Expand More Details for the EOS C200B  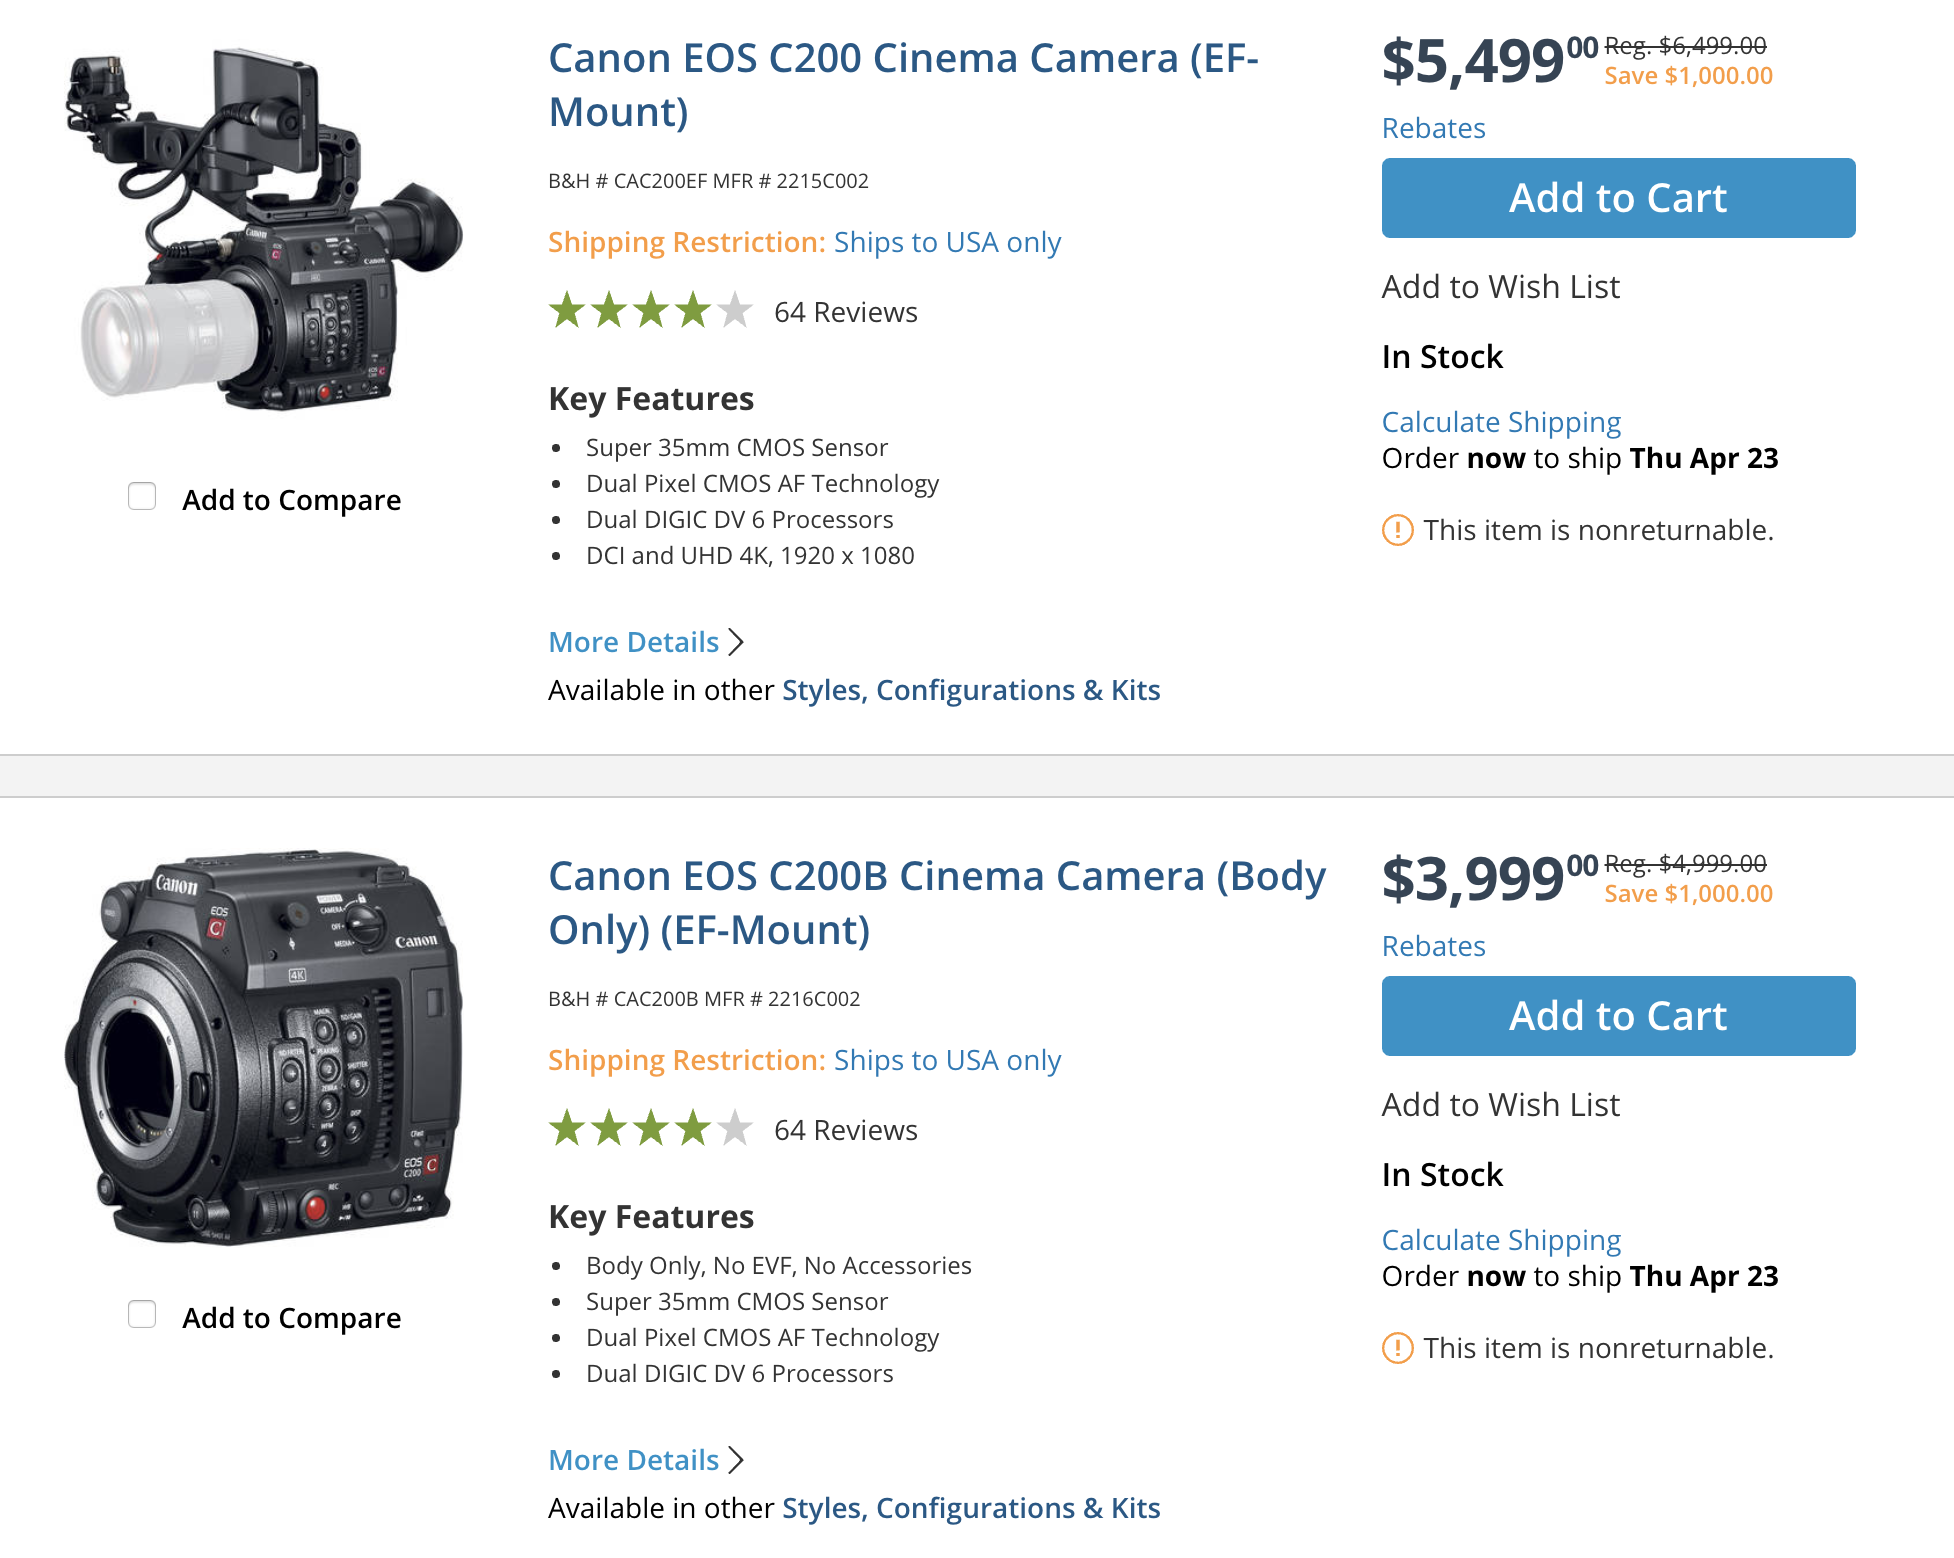tap(633, 1460)
